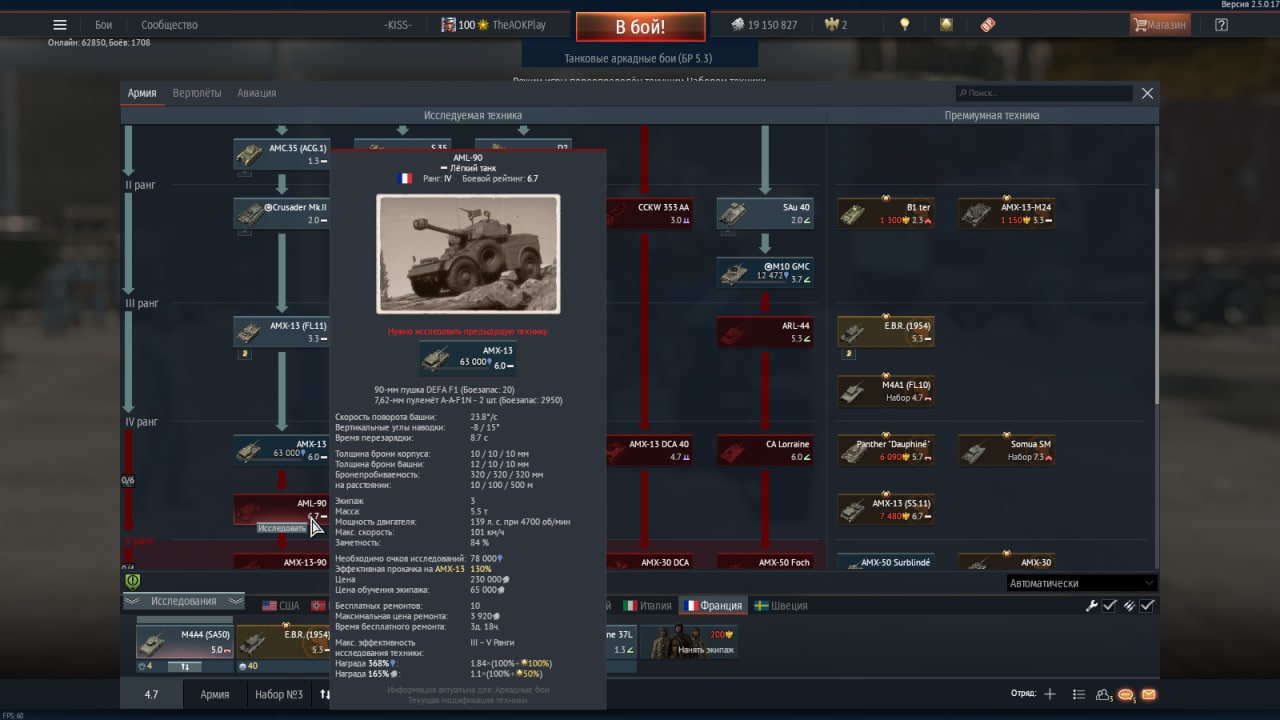1280x720 pixels.
Task: Select the Швеция nation tab
Action: click(x=781, y=606)
